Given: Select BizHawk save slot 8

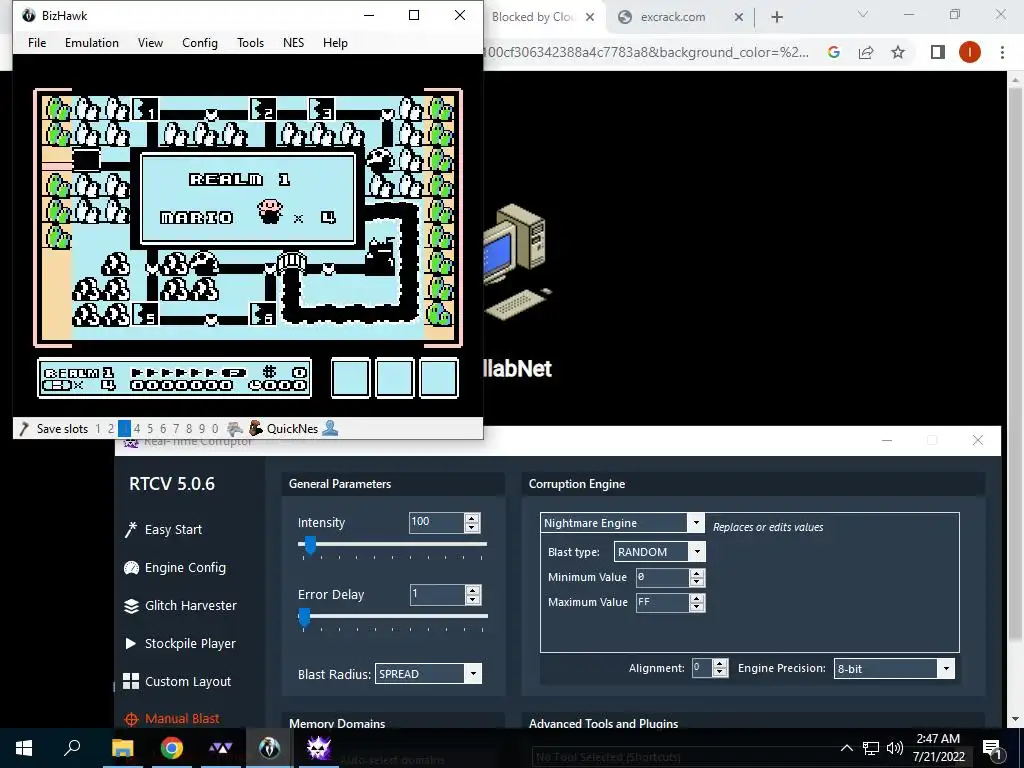Looking at the screenshot, I should 189,429.
